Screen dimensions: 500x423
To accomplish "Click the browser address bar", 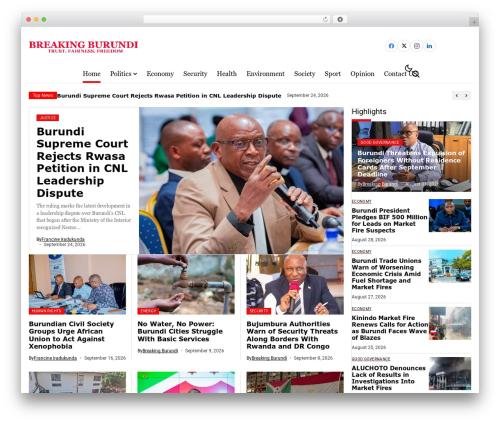I will pos(236,20).
